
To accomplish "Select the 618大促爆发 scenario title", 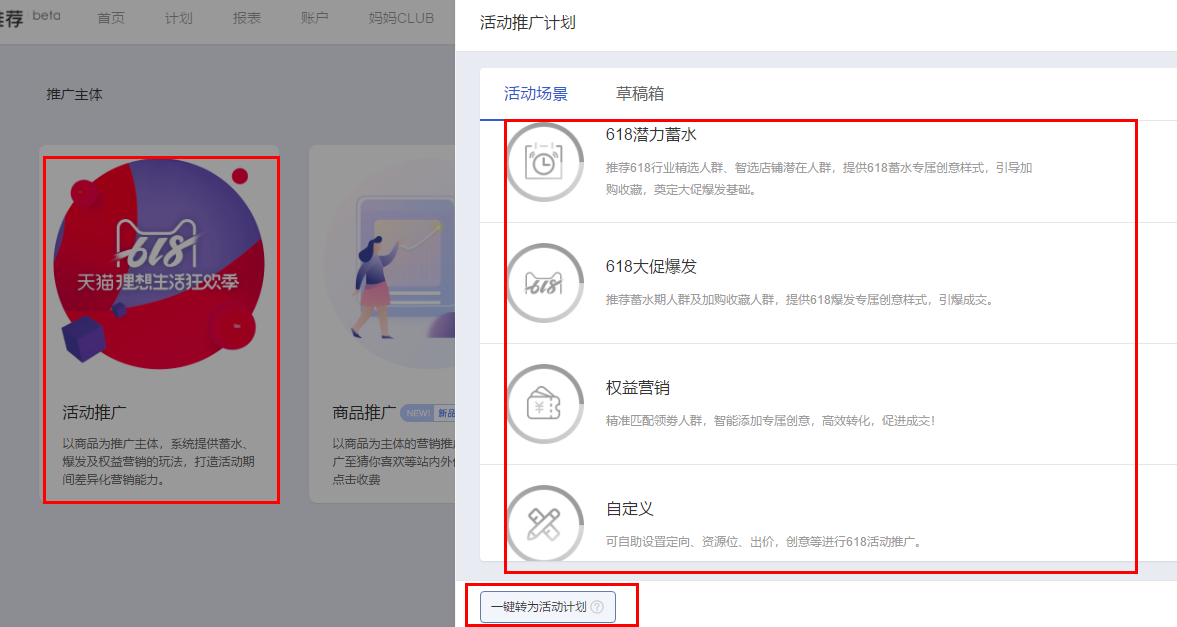I will click(x=651, y=267).
